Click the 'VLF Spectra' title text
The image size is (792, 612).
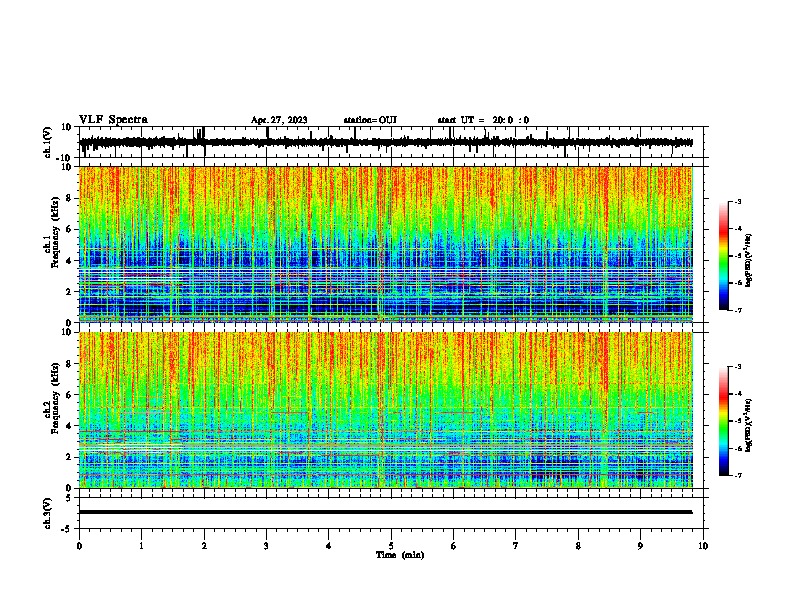[113, 119]
